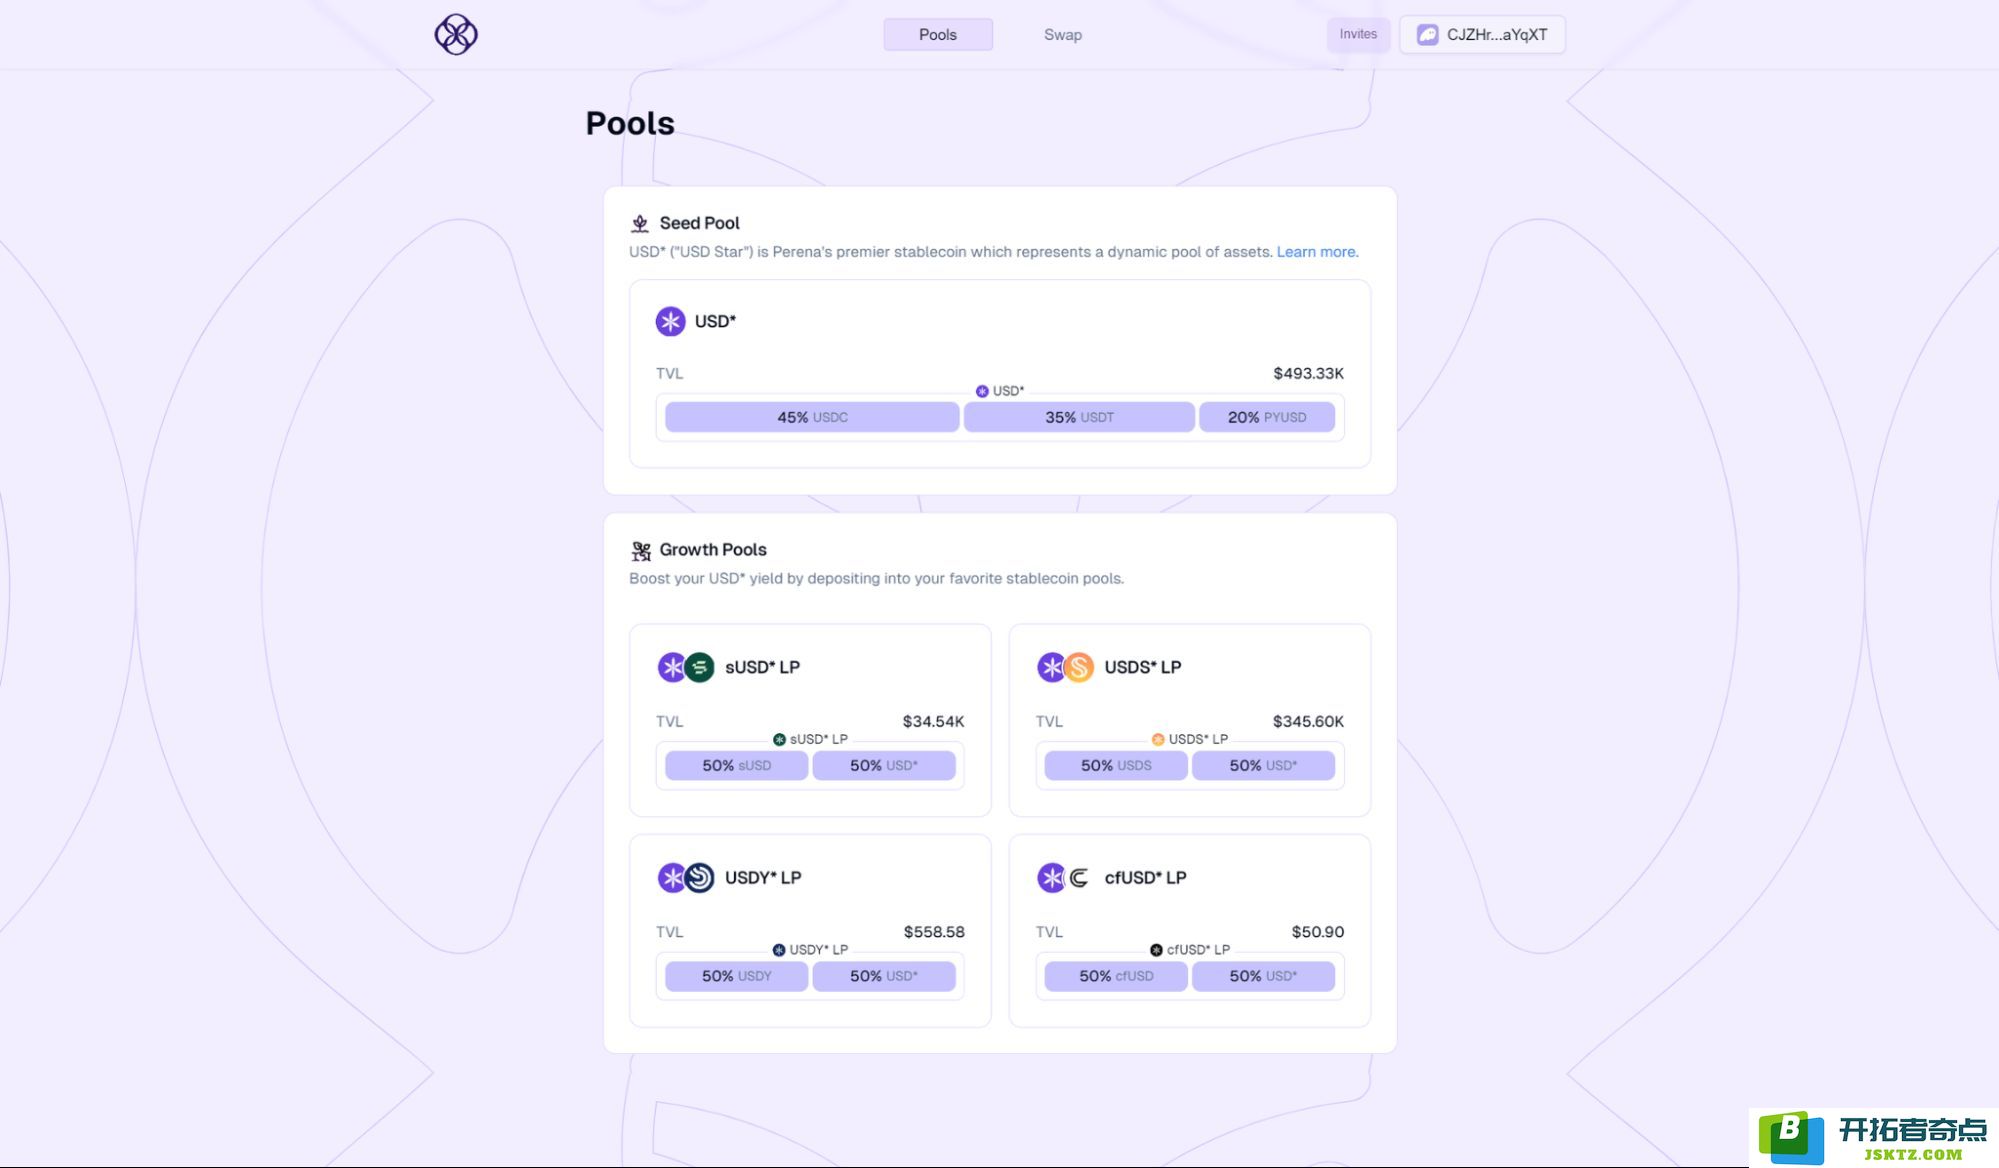Image resolution: width=1999 pixels, height=1168 pixels.
Task: Follow the Learn more link
Action: 1317,252
